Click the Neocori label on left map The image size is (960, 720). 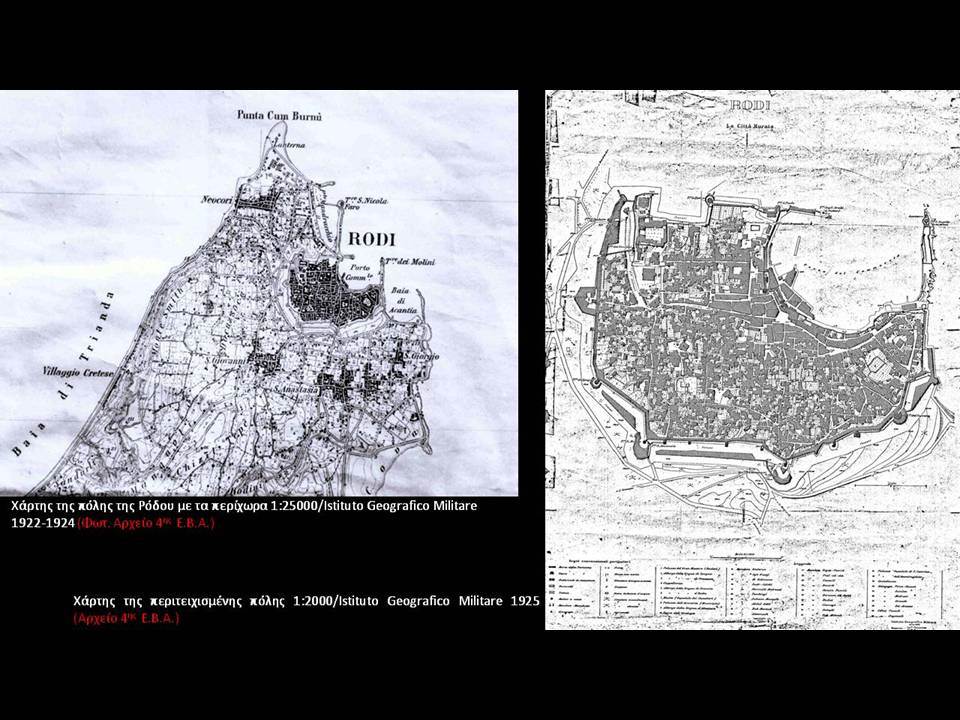click(217, 200)
